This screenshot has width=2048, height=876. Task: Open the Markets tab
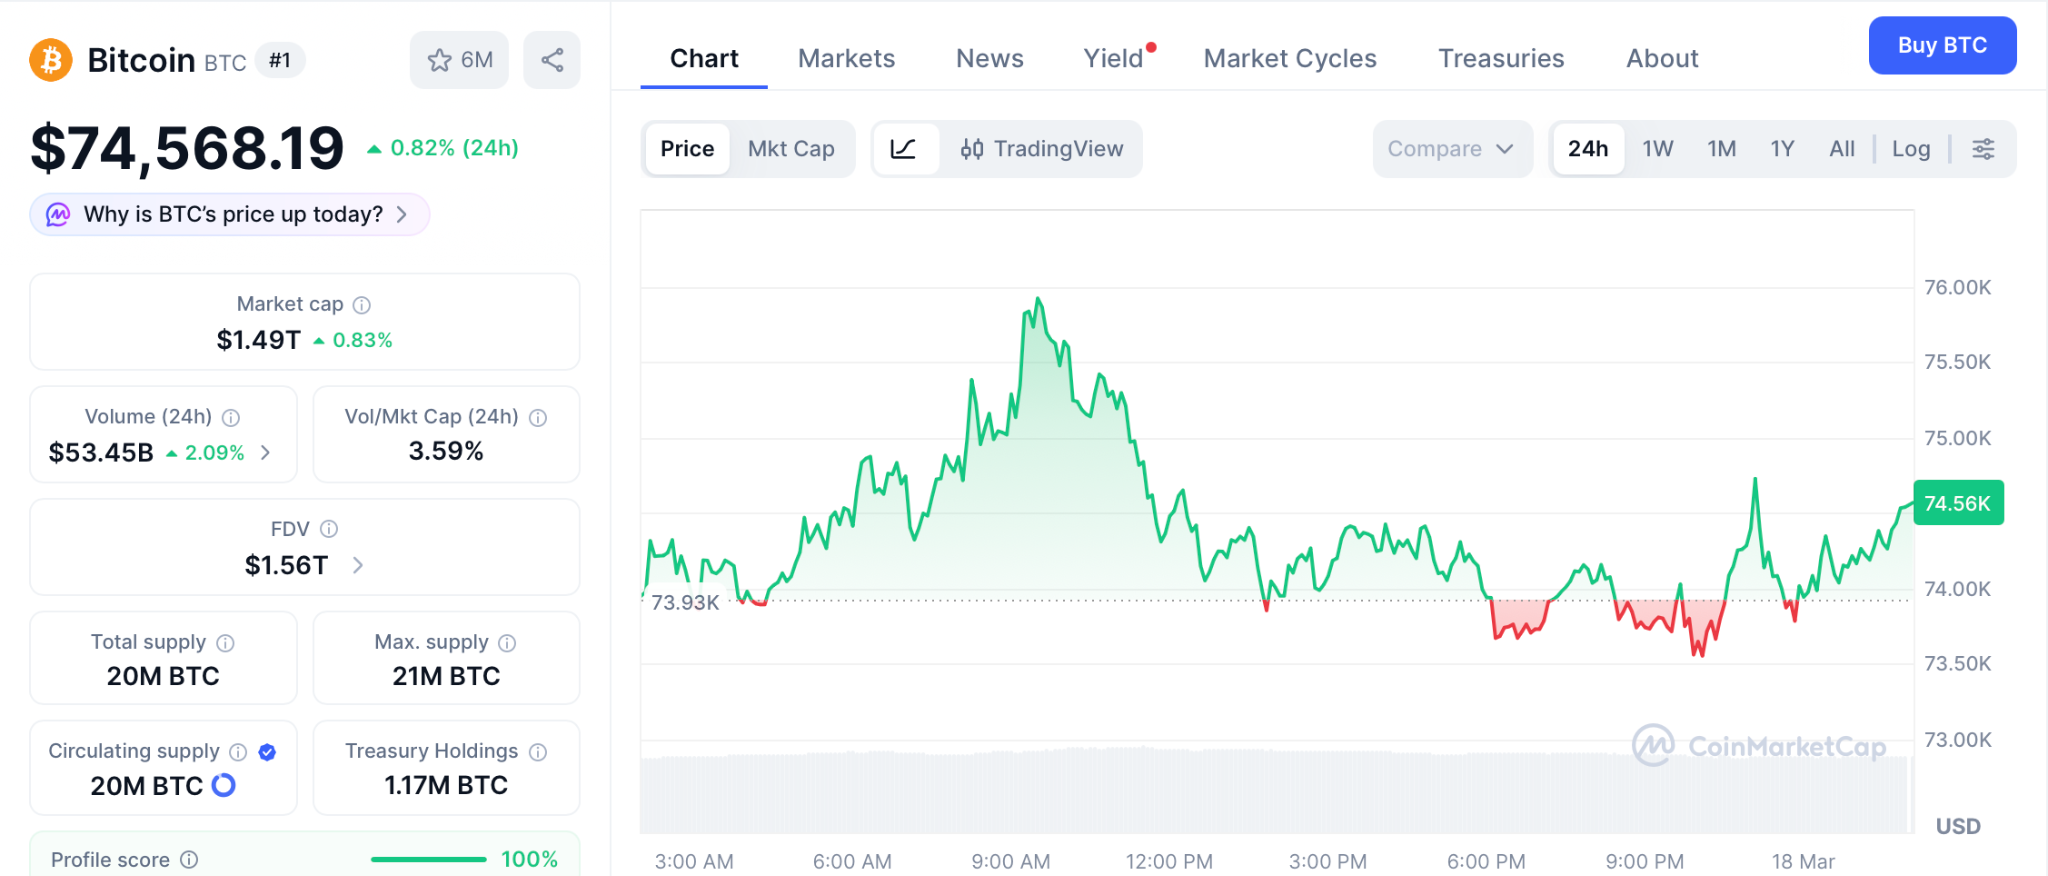point(846,59)
